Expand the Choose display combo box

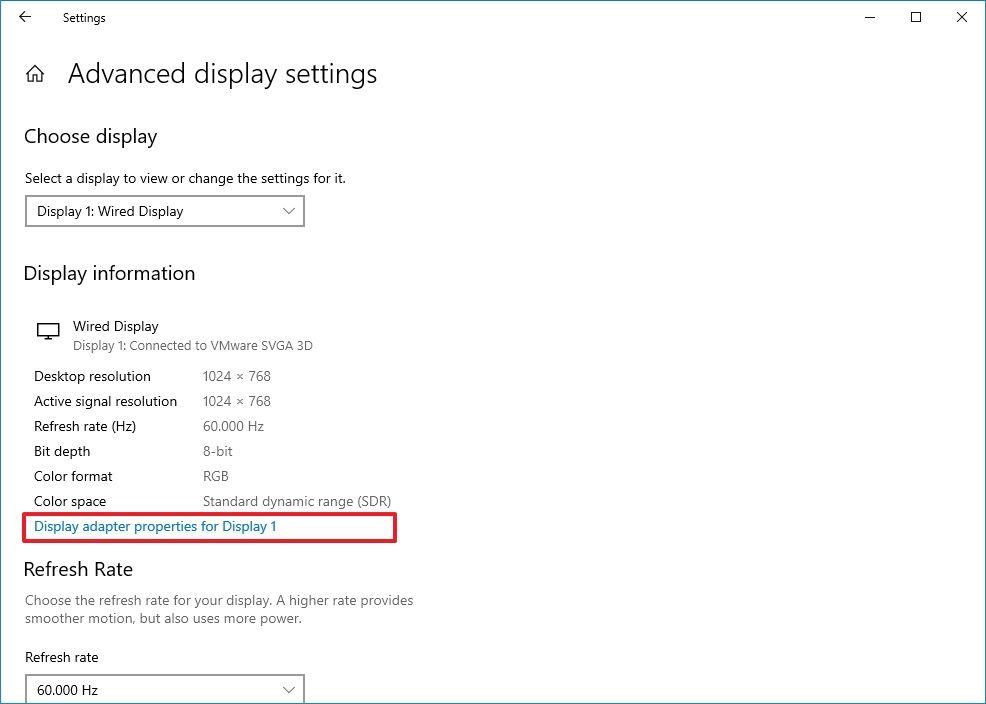165,211
